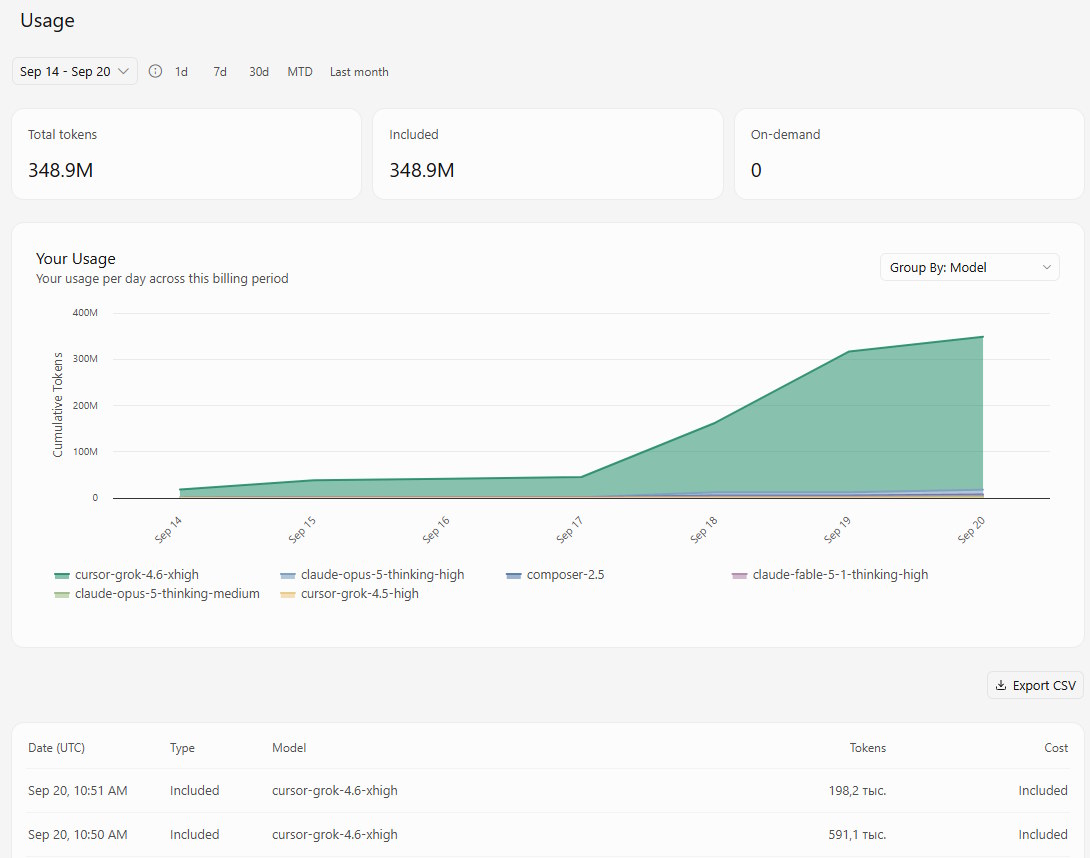
Task: Click the 591,1 тыс. tokens cell
Action: tap(857, 834)
